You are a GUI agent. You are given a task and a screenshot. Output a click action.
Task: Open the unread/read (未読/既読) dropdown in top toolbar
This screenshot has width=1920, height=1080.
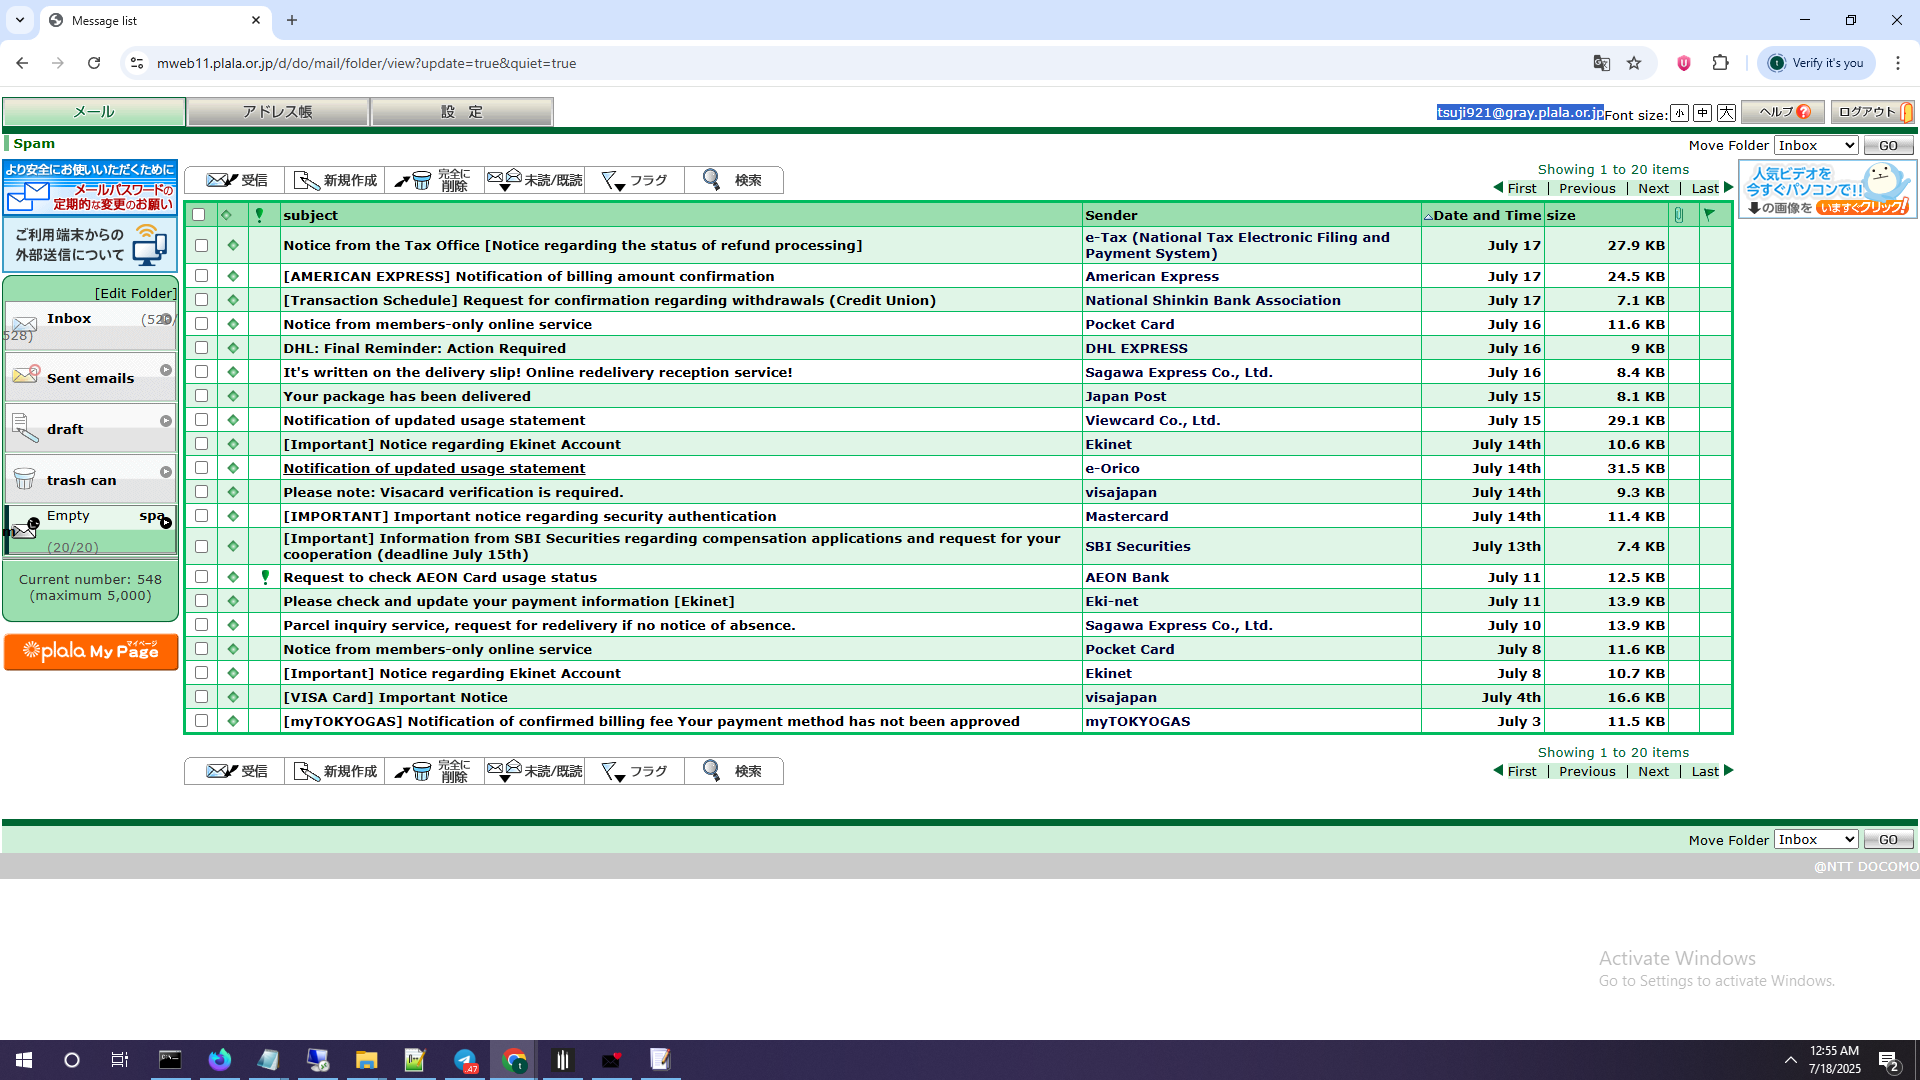coord(535,180)
